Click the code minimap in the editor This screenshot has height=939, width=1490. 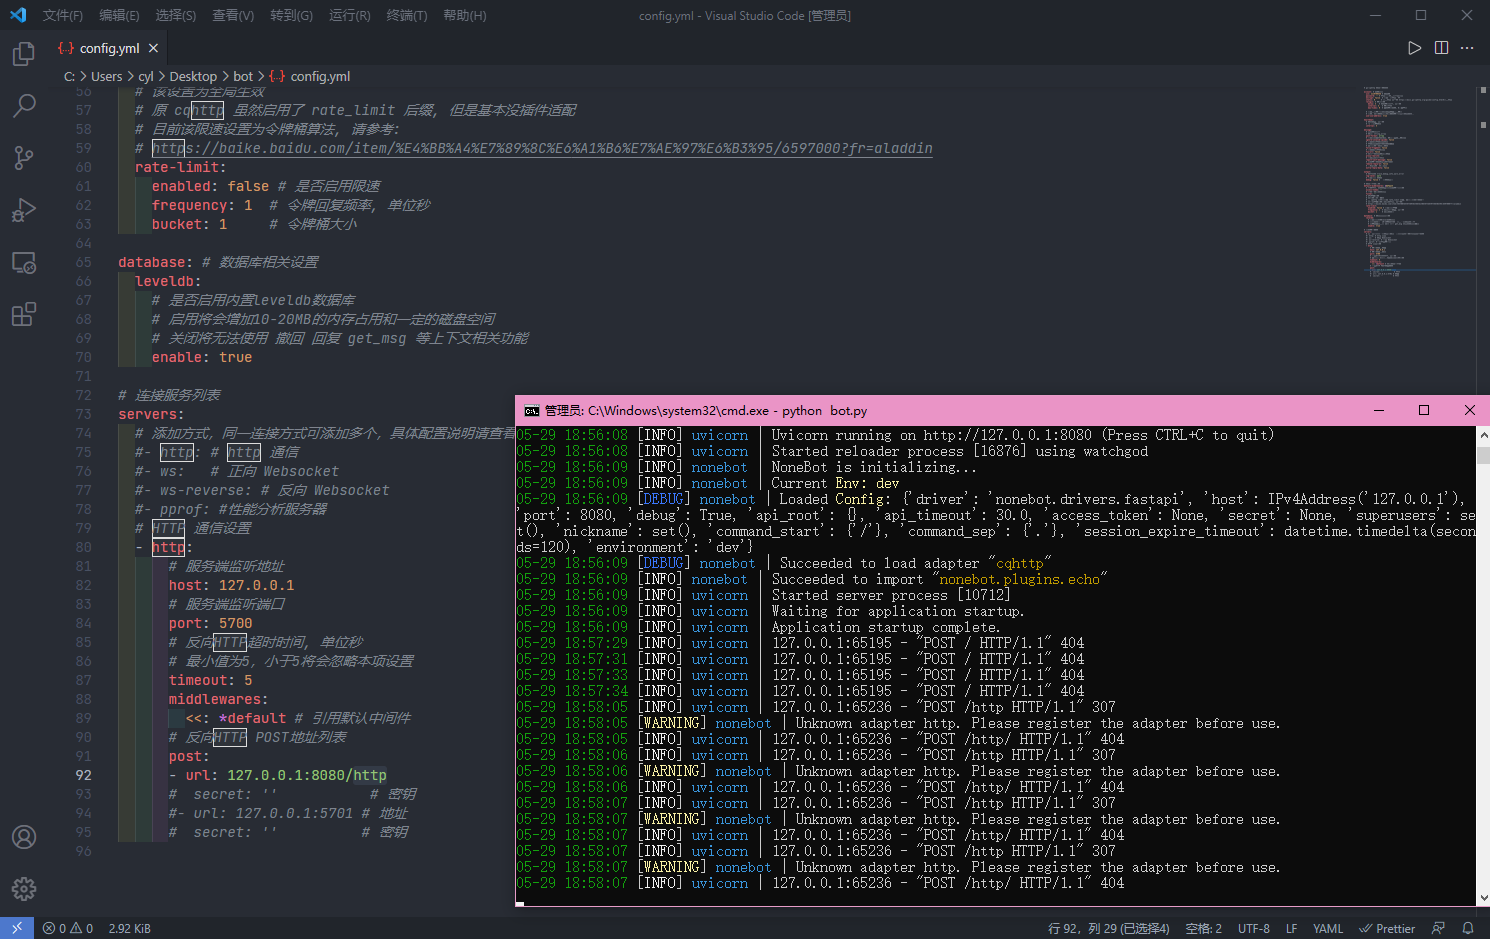coord(1419,180)
